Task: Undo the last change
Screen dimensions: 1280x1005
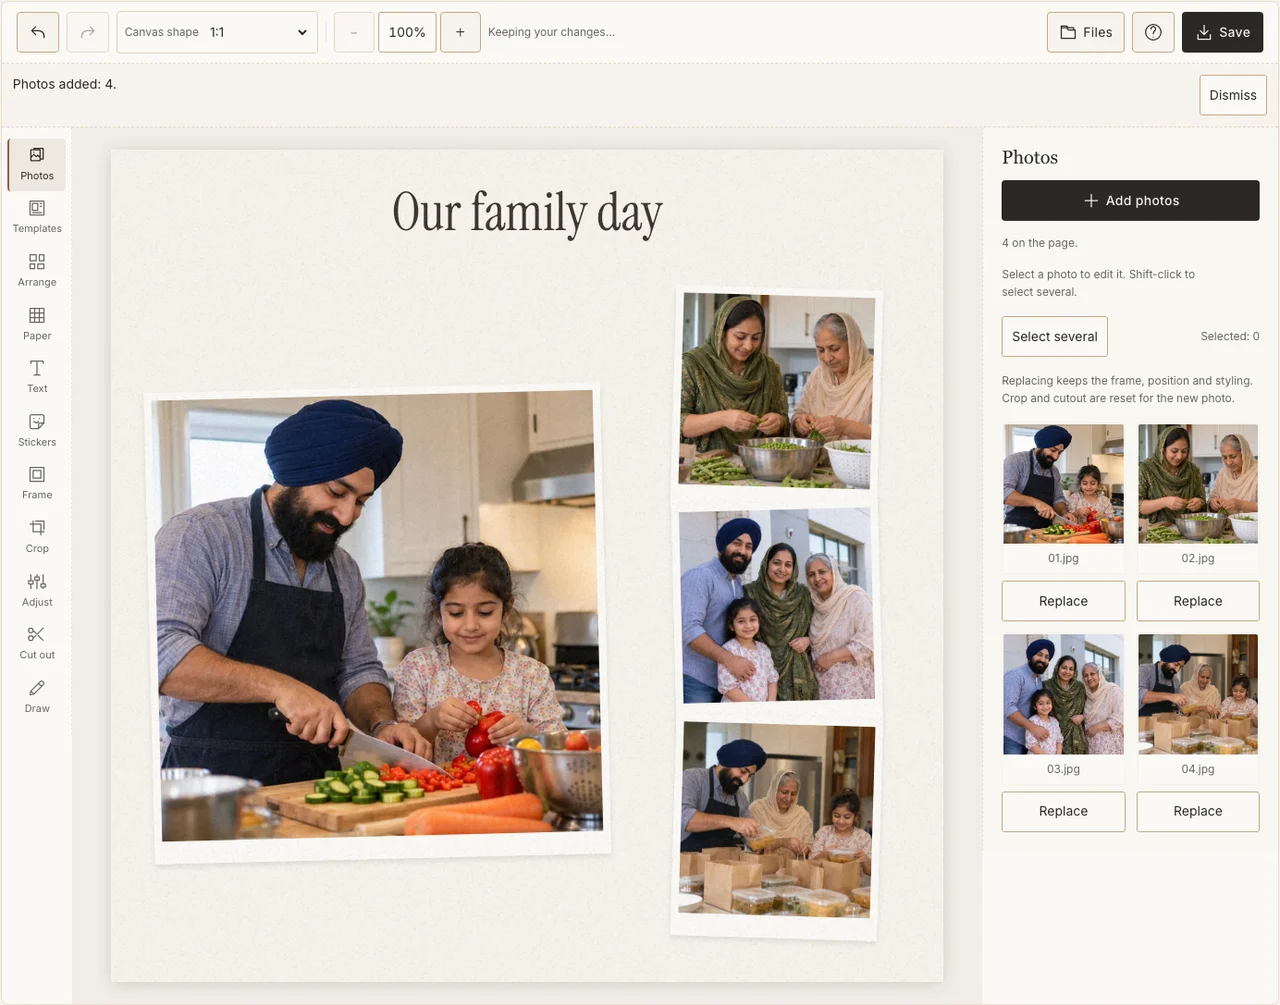Action: coord(38,32)
